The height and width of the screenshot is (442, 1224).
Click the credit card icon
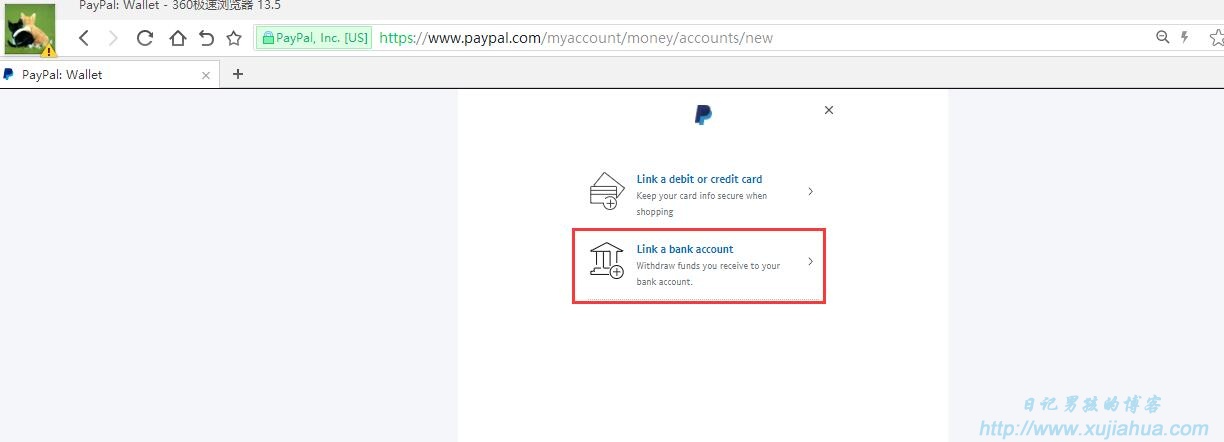[606, 191]
